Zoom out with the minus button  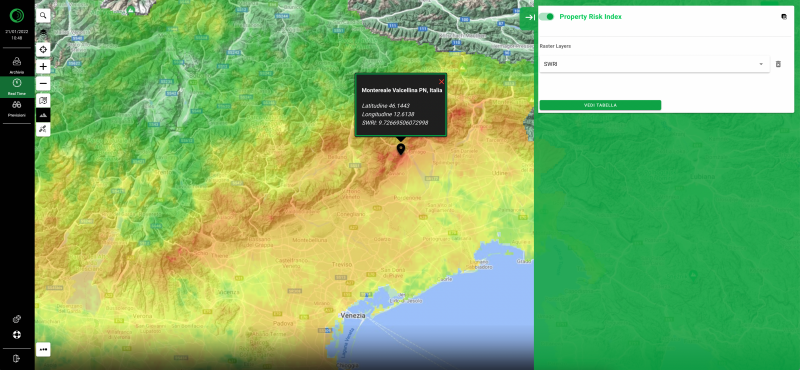(x=43, y=83)
